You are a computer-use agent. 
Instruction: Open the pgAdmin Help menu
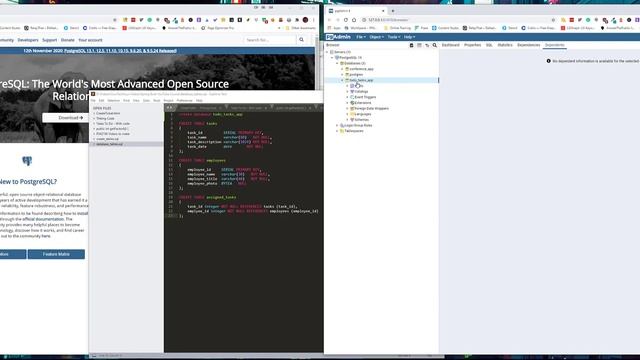409,37
